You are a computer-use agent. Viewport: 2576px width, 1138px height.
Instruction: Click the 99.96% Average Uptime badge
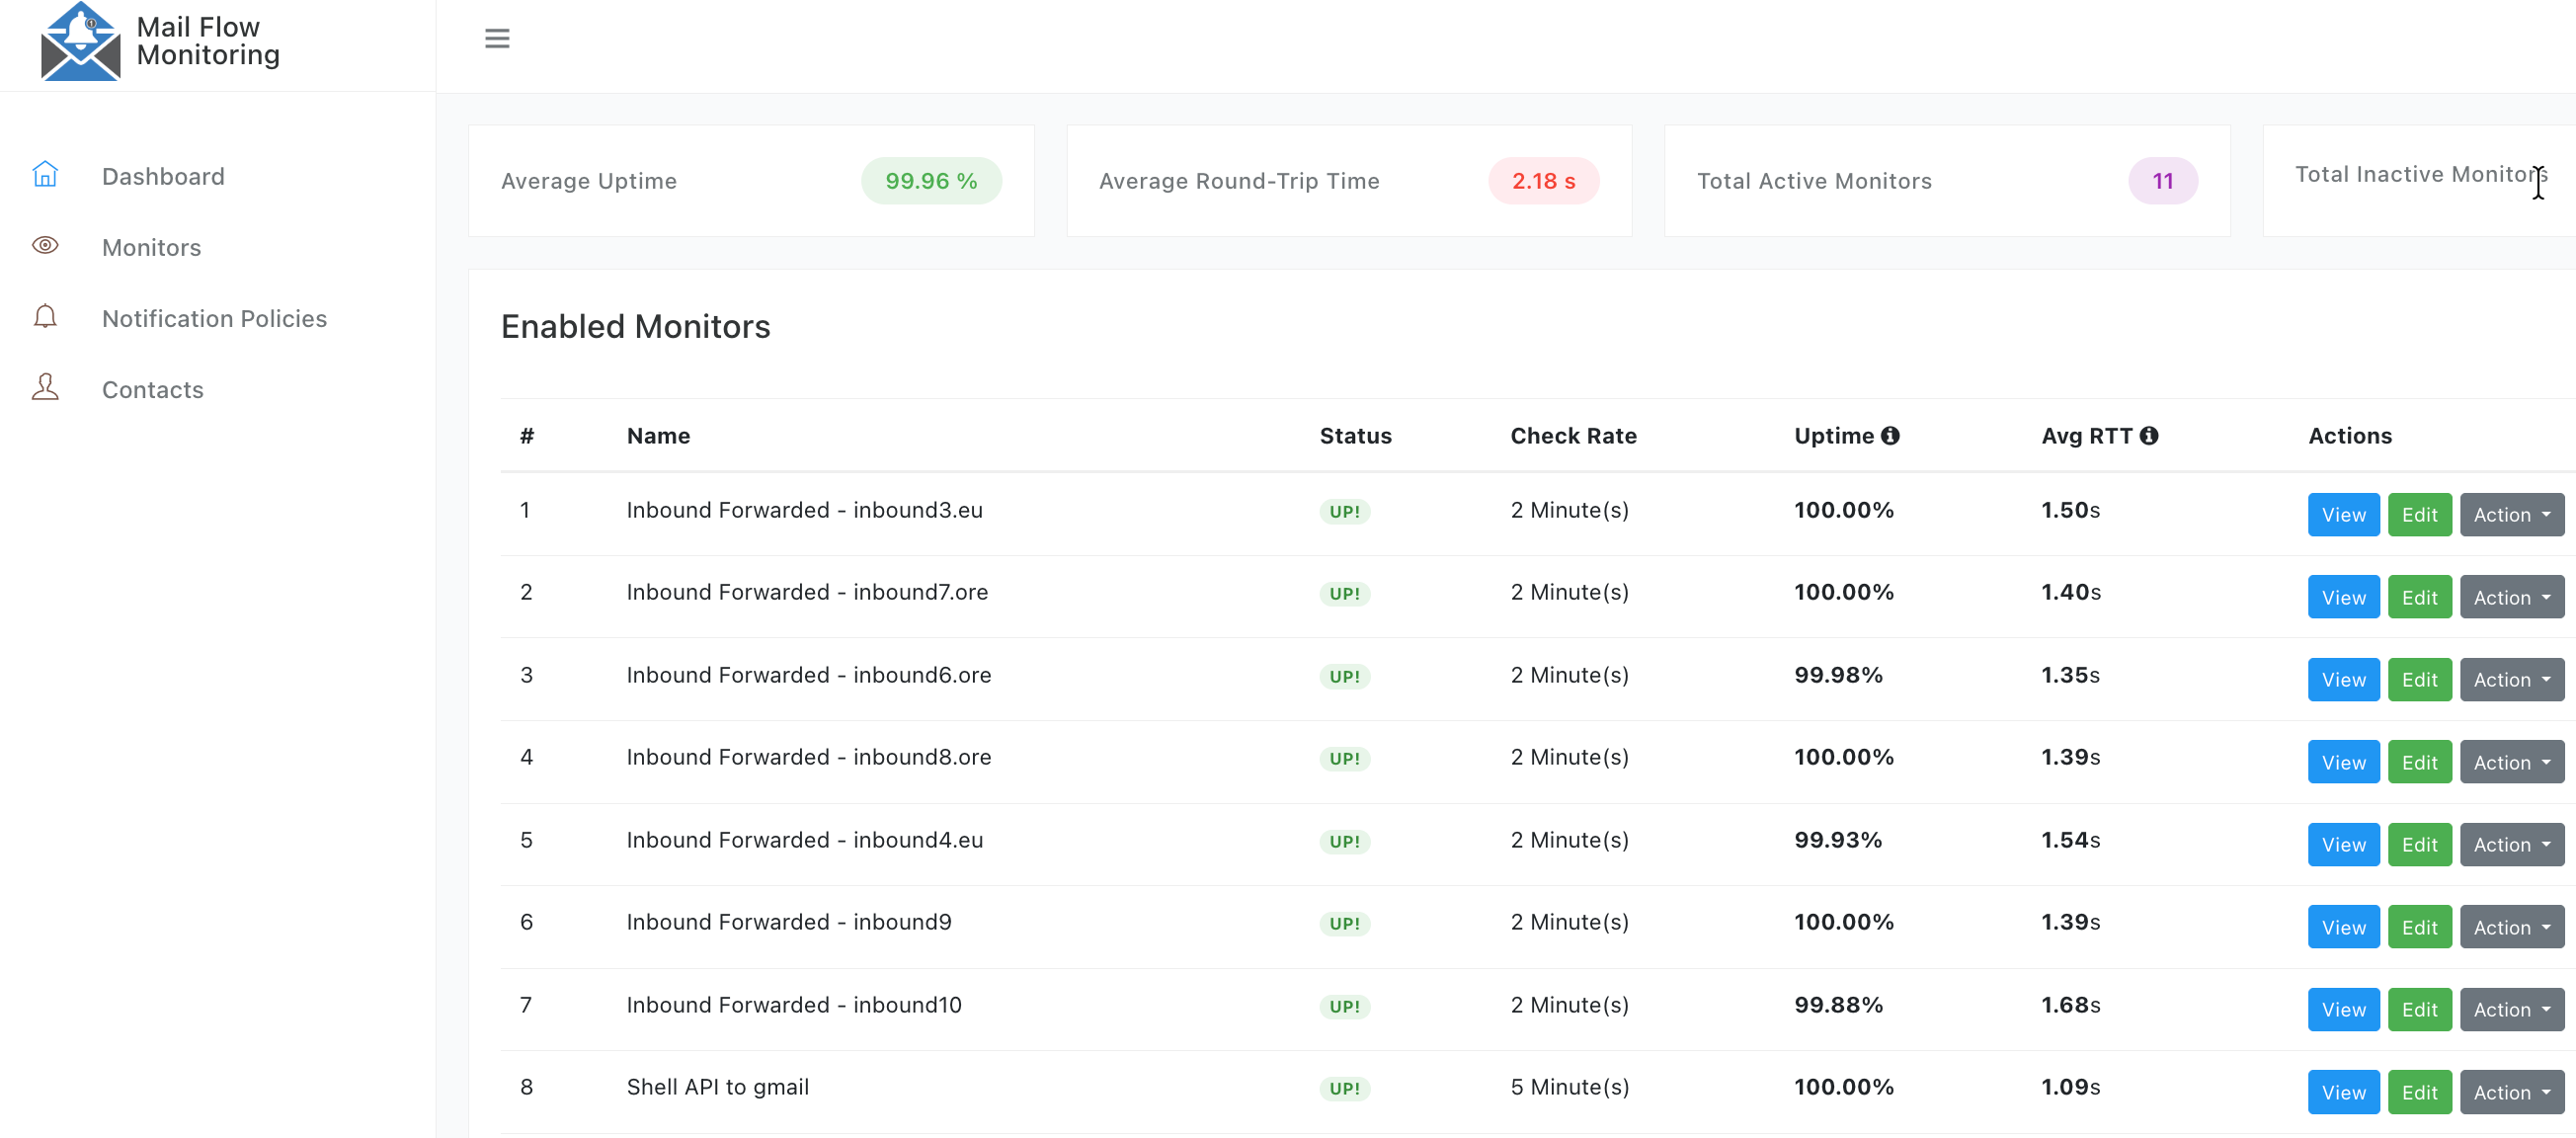point(930,181)
